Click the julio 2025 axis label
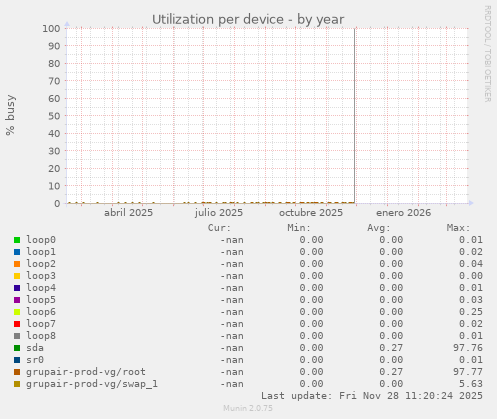 tap(219, 213)
